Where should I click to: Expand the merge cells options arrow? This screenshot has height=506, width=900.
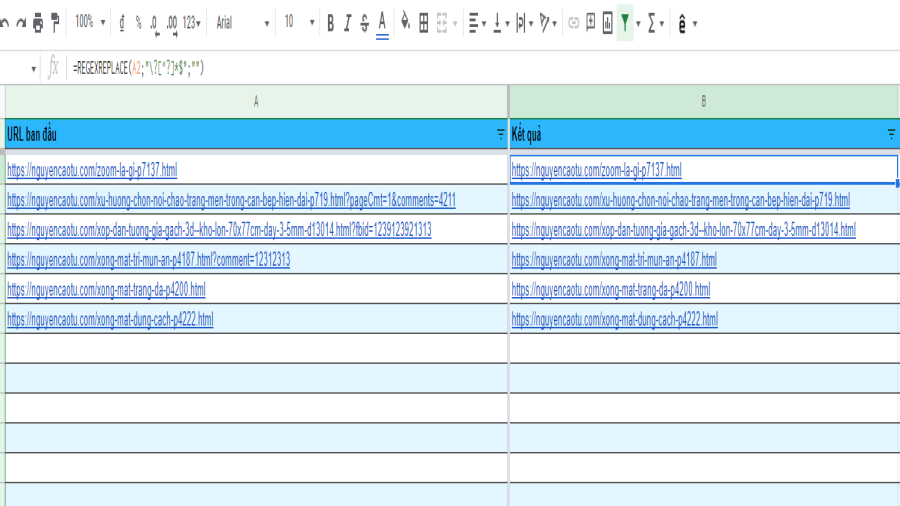tap(455, 24)
